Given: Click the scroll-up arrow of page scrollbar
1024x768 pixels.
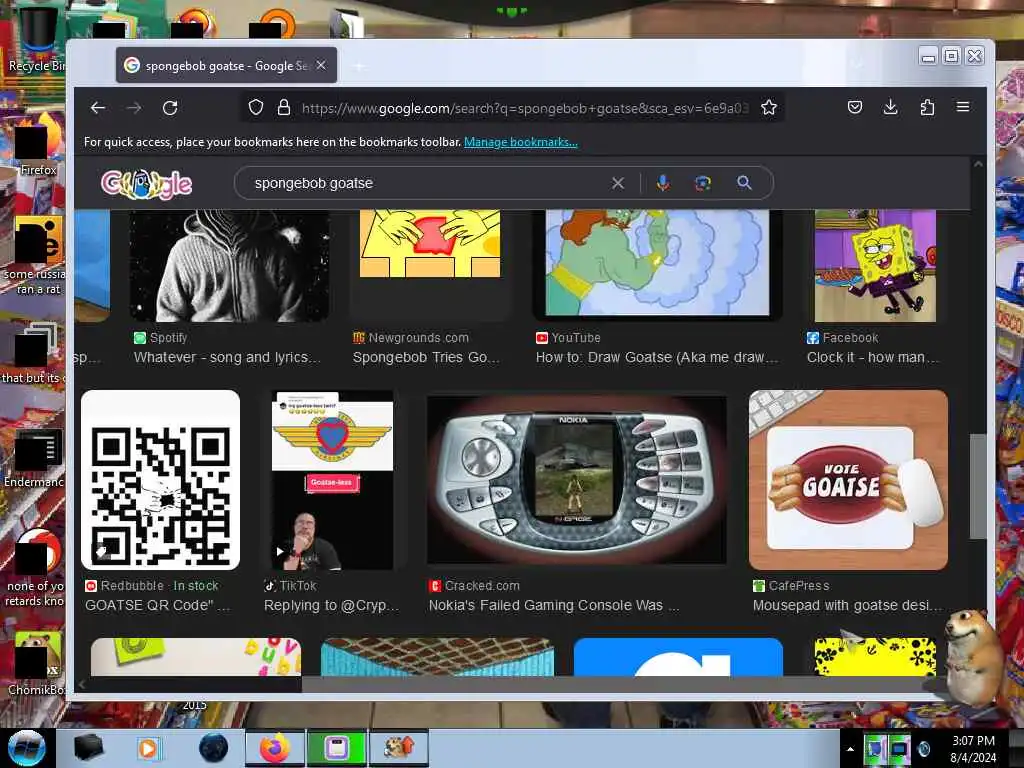Looking at the screenshot, I should 978,164.
